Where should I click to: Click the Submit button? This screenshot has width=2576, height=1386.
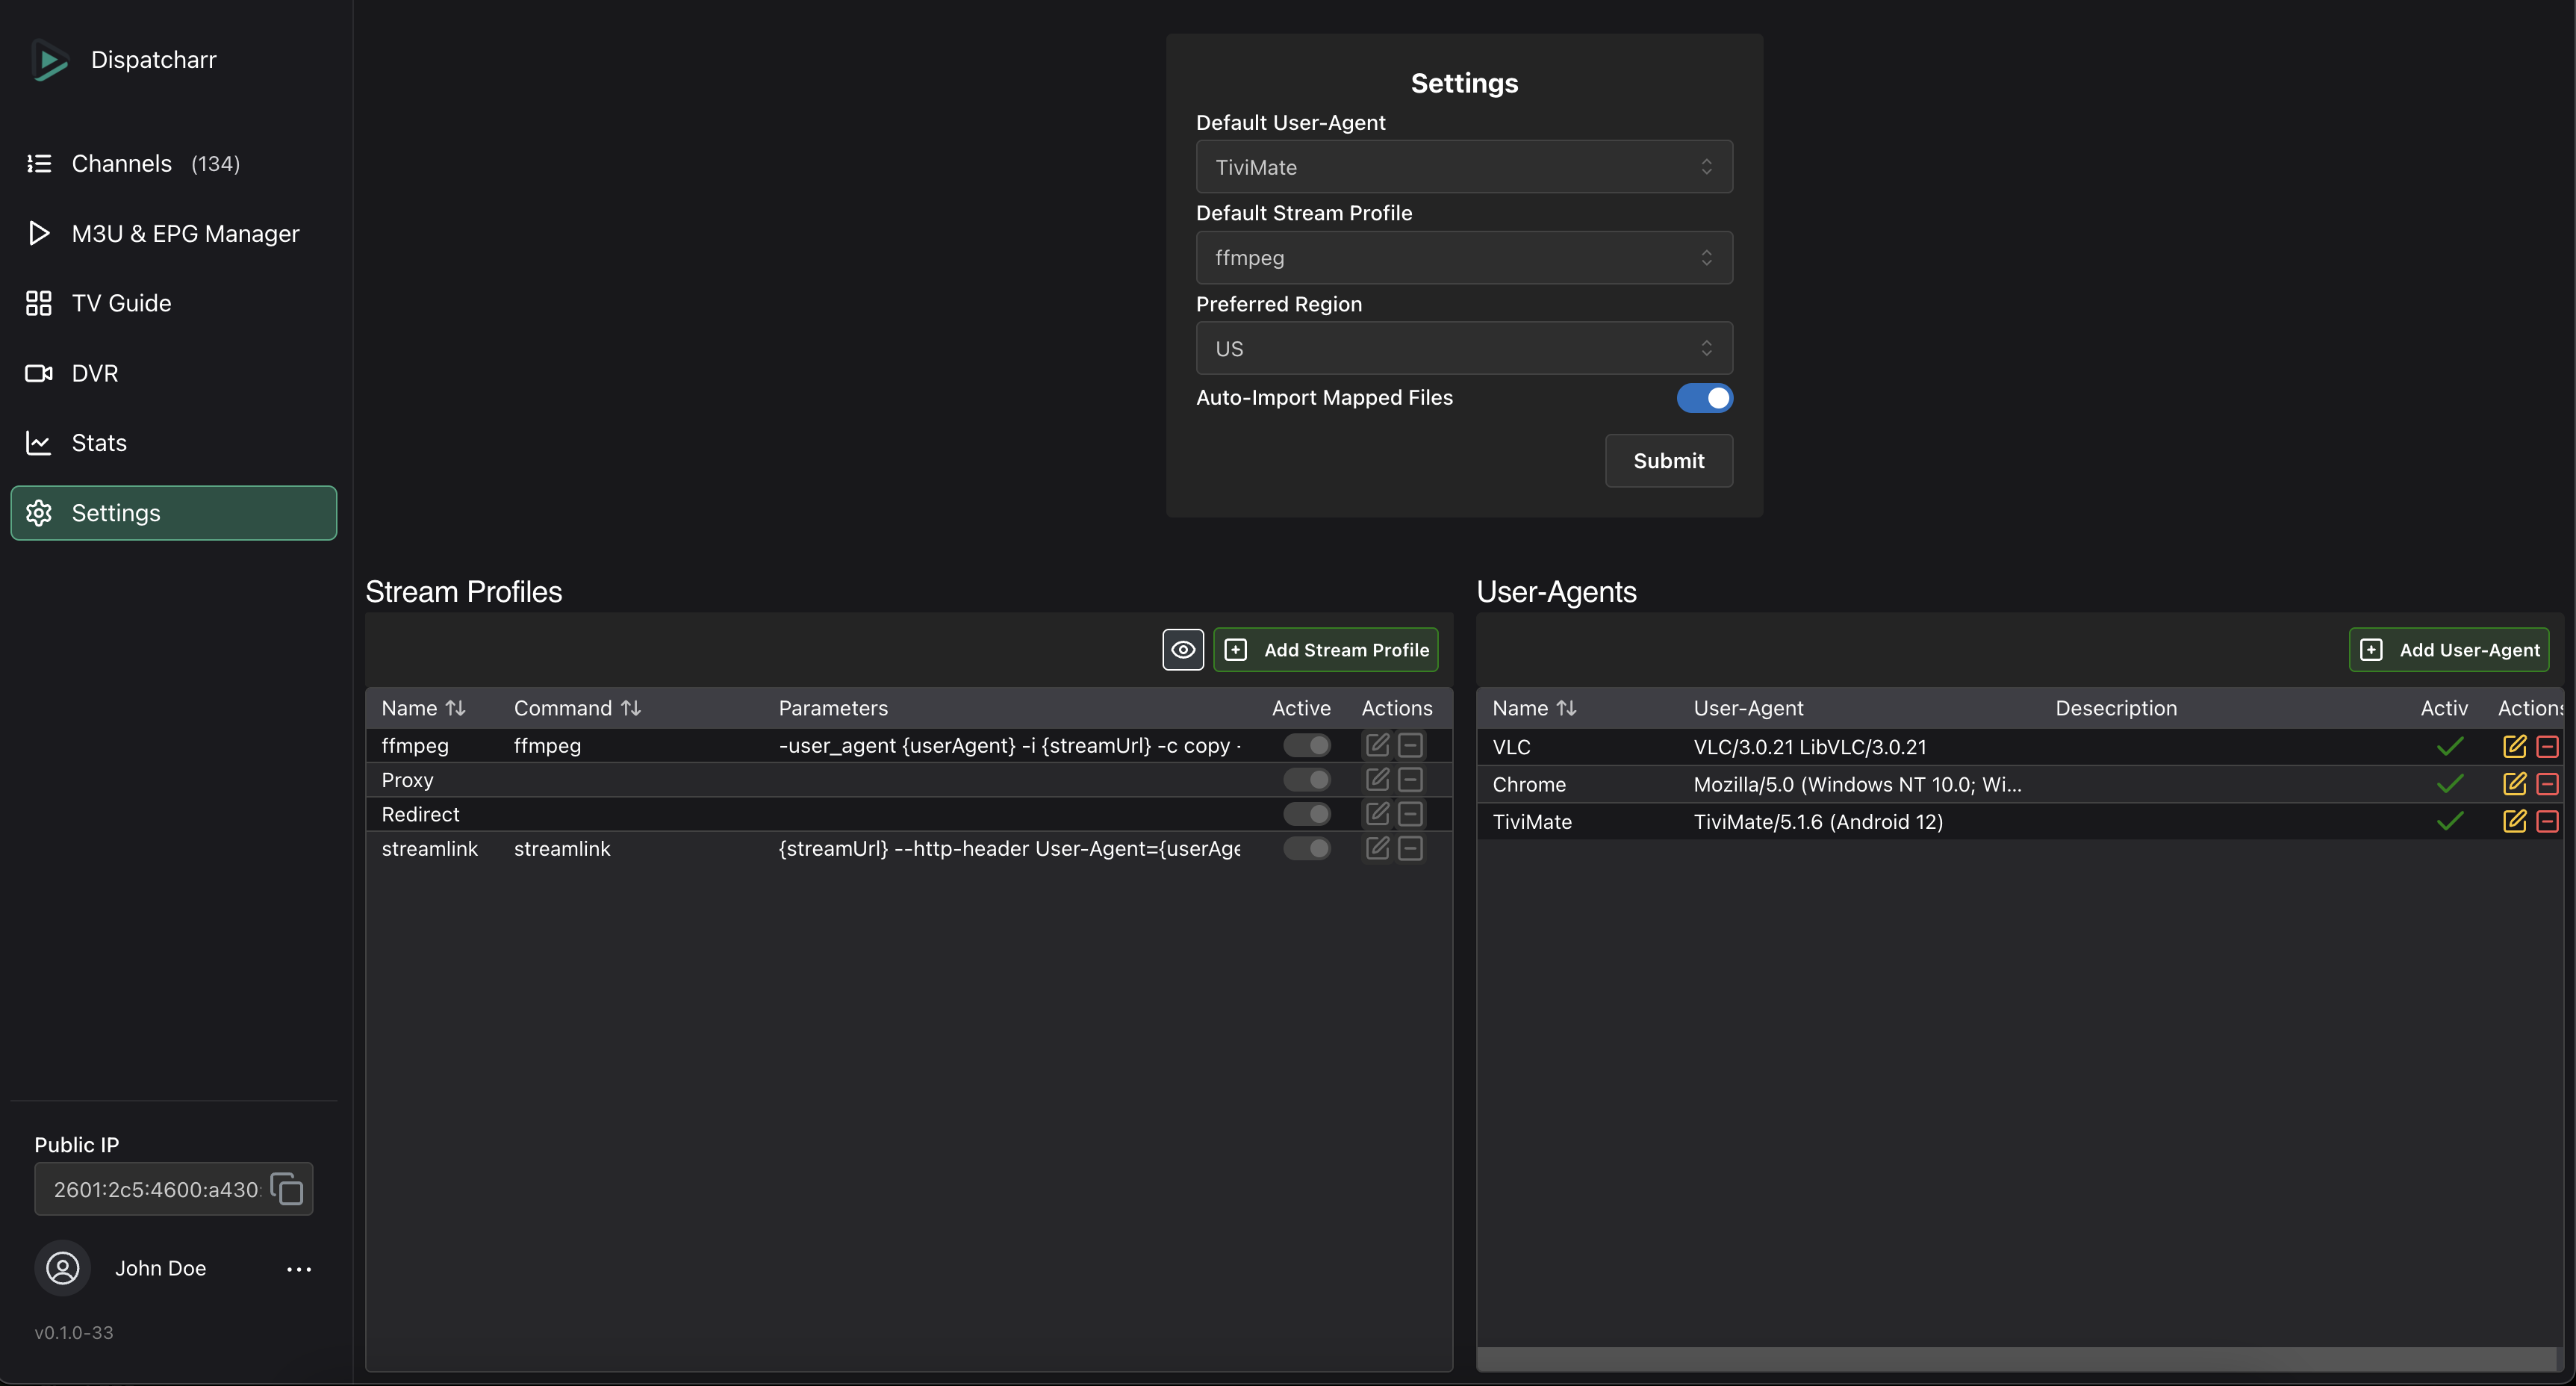(1668, 461)
